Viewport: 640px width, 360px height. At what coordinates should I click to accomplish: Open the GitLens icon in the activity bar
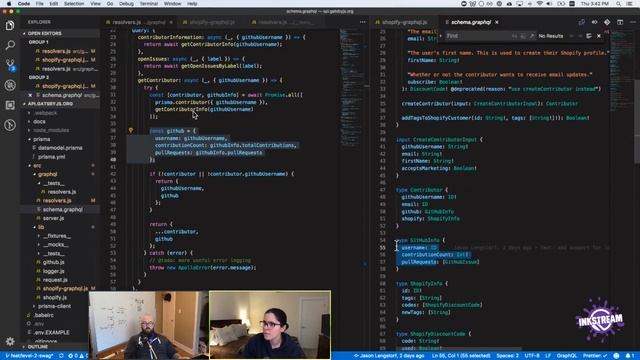(x=10, y=125)
